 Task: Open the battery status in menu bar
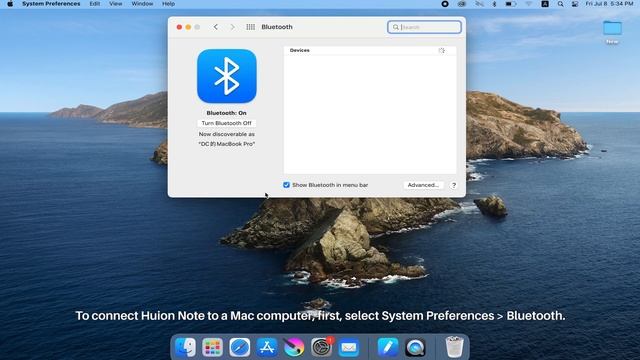tap(511, 4)
